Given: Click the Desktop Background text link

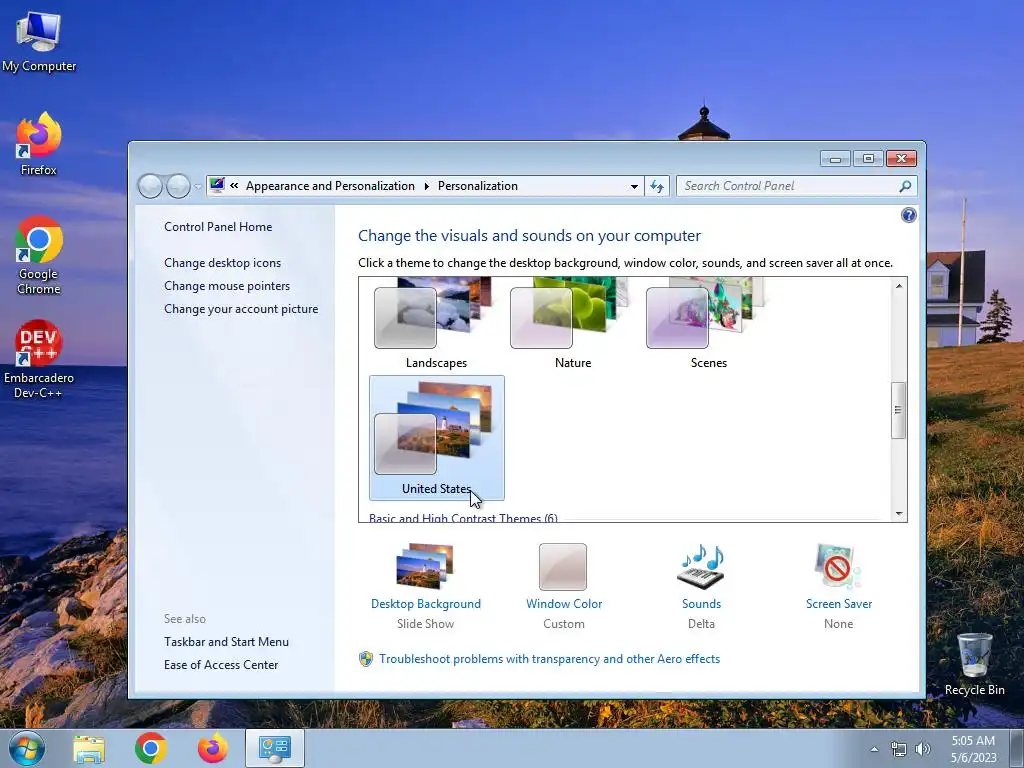Looking at the screenshot, I should click(426, 604).
